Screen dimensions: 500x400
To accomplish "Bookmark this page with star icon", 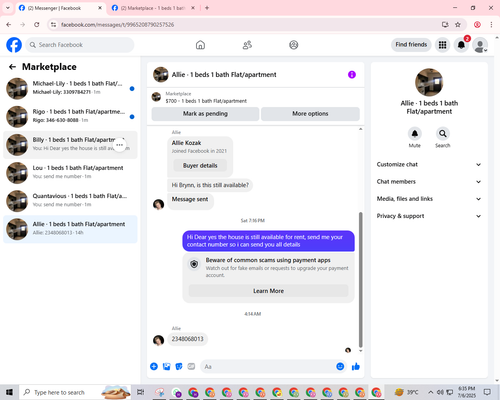I will coord(458,24).
